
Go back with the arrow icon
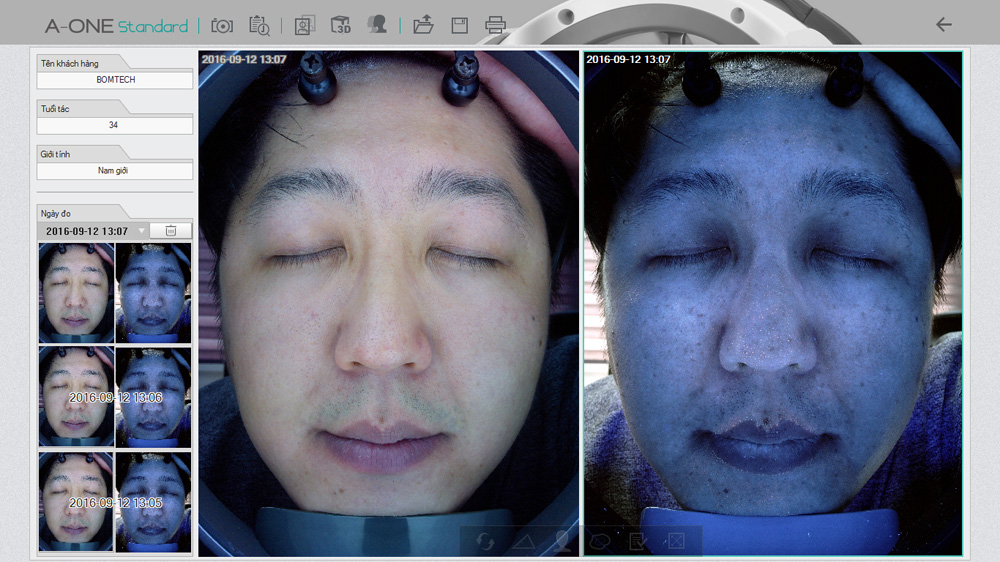click(x=943, y=25)
